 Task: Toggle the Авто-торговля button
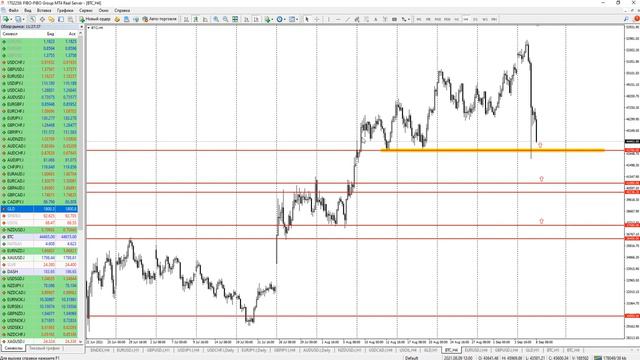160,19
